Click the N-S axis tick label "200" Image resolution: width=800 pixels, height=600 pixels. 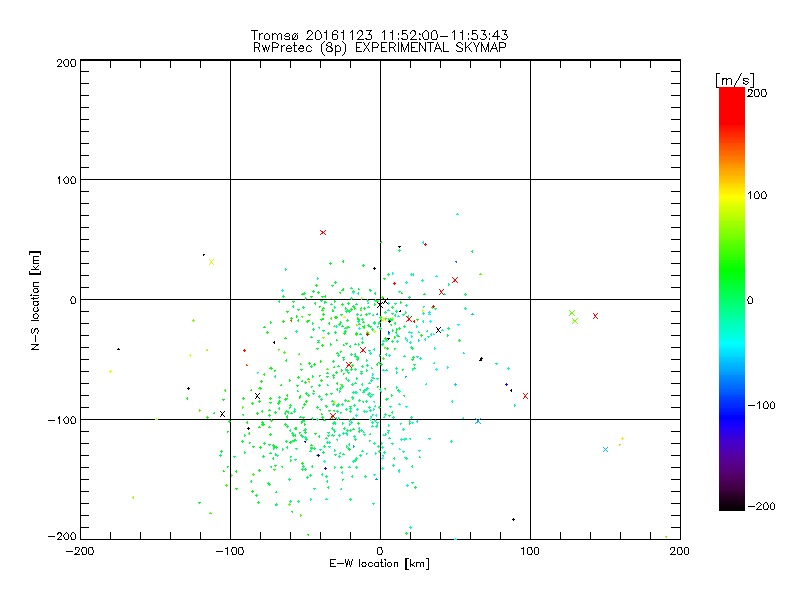[x=66, y=64]
